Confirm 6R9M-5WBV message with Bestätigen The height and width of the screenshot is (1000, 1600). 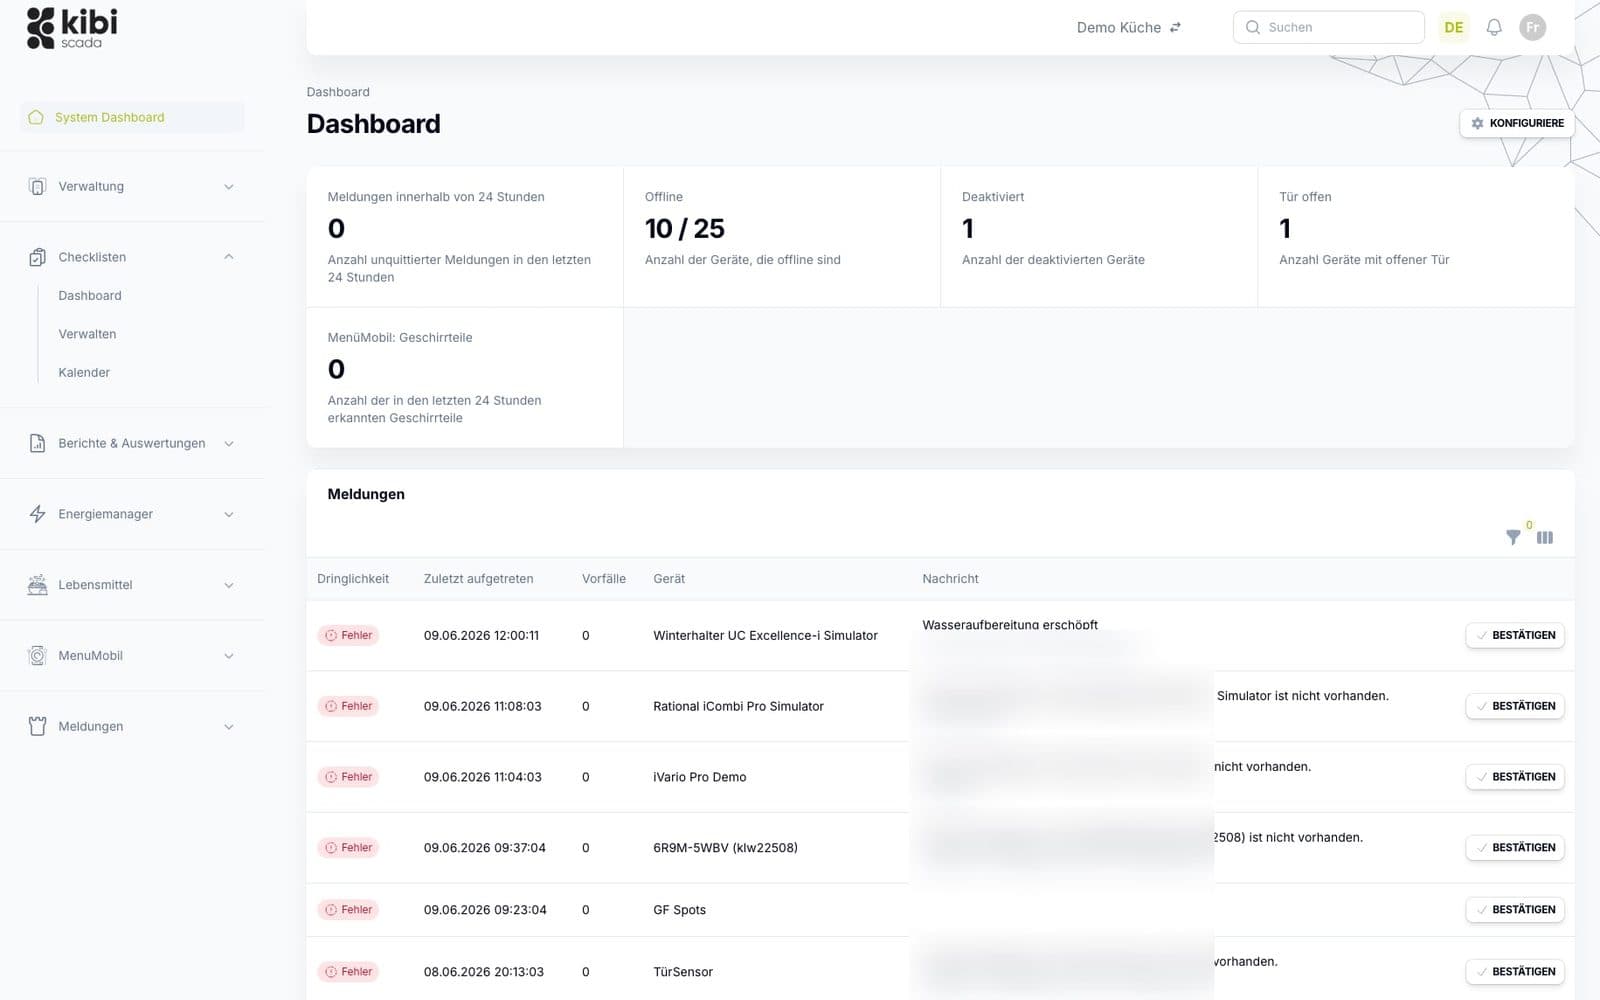(1515, 848)
